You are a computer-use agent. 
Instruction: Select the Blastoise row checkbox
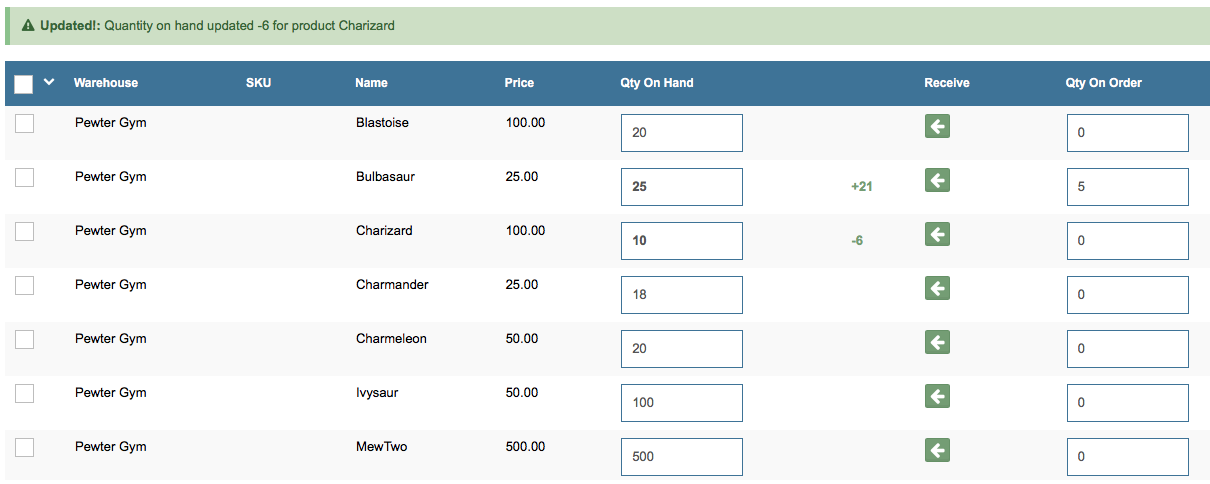tap(25, 124)
